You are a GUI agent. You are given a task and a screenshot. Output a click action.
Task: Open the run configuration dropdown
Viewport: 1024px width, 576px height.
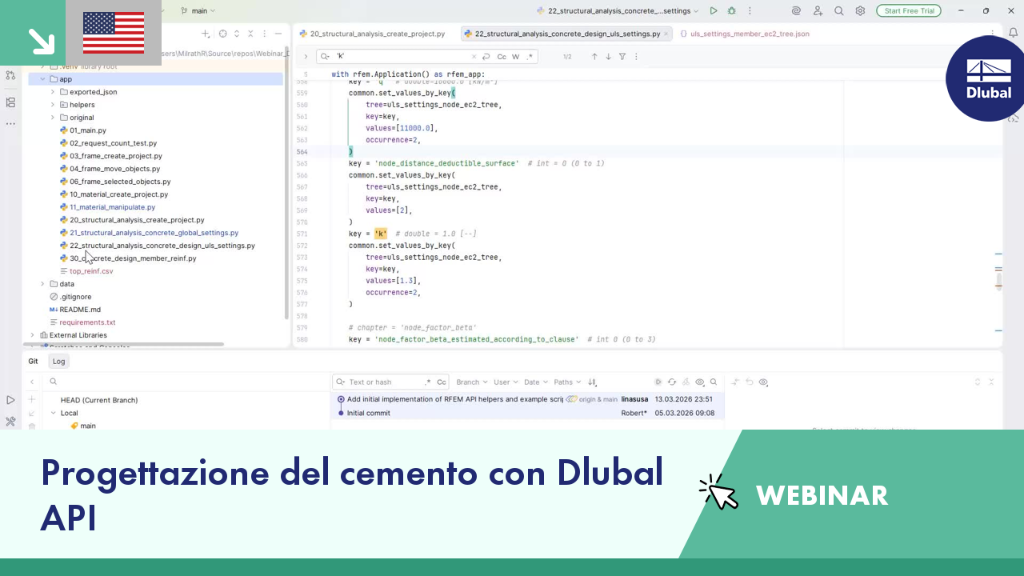click(617, 10)
